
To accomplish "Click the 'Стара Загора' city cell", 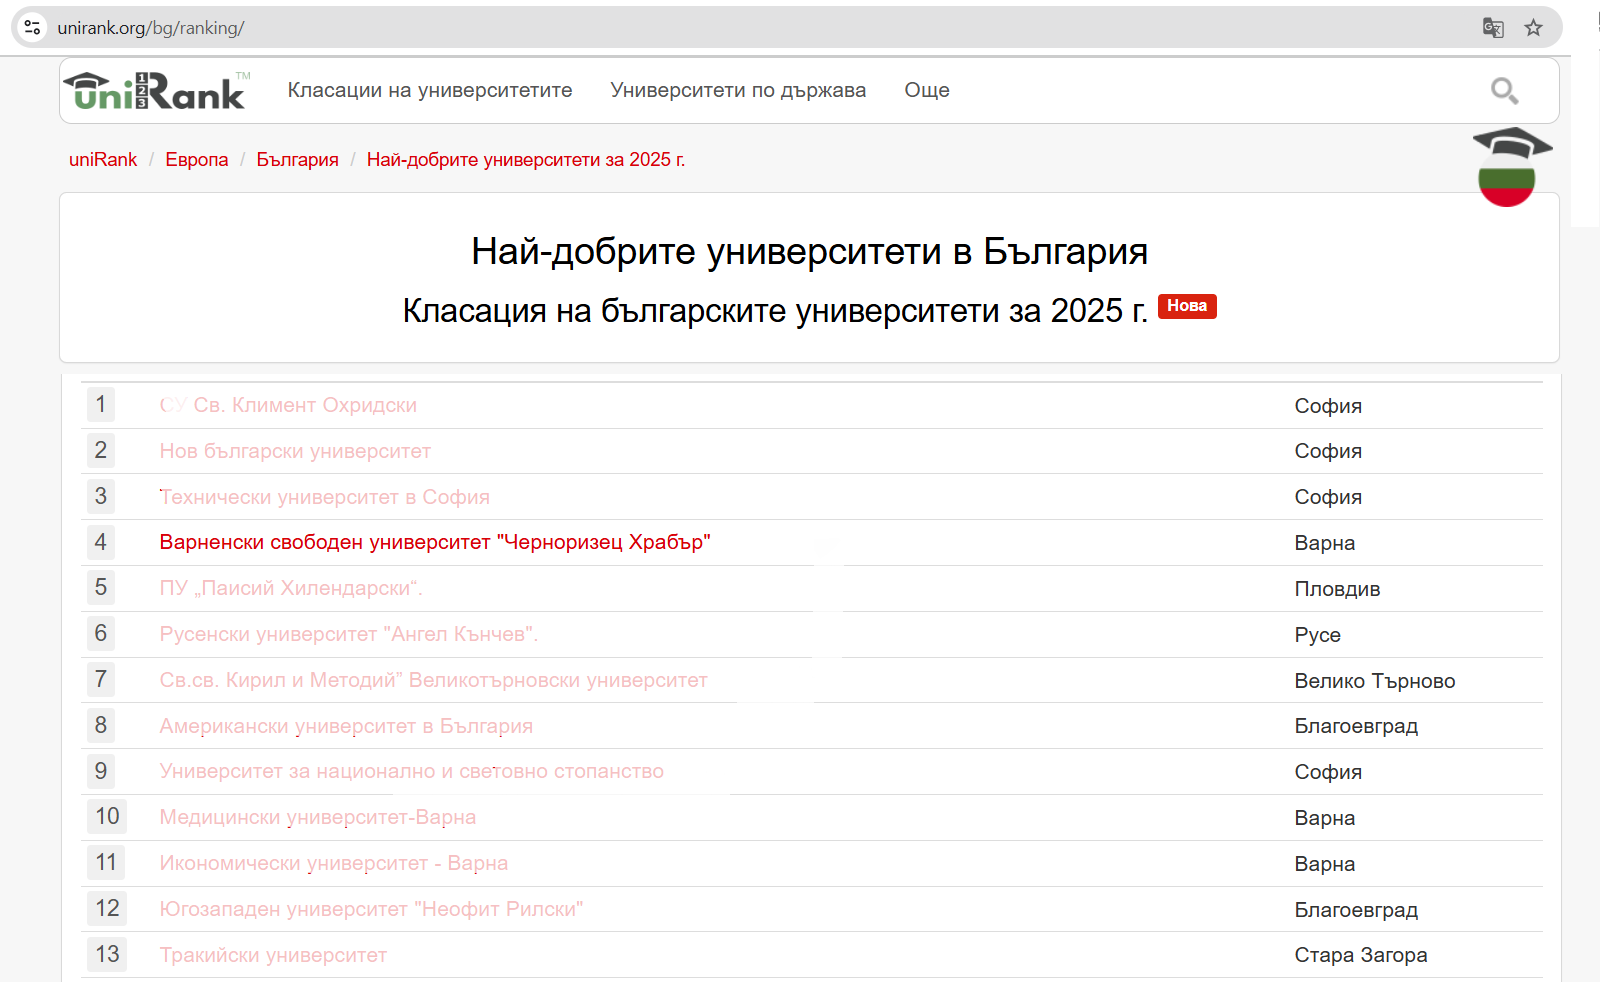I will pos(1361,956).
